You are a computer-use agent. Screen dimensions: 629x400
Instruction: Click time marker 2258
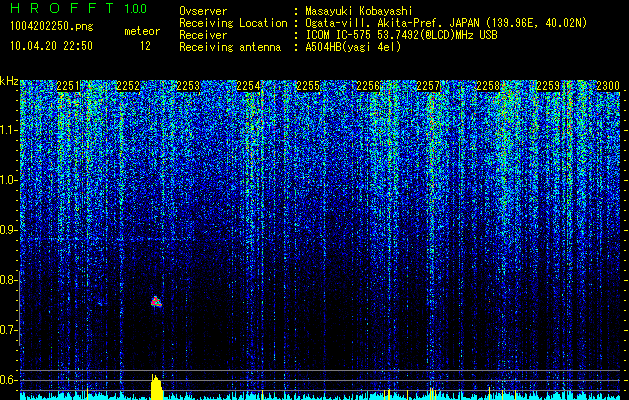click(x=488, y=86)
